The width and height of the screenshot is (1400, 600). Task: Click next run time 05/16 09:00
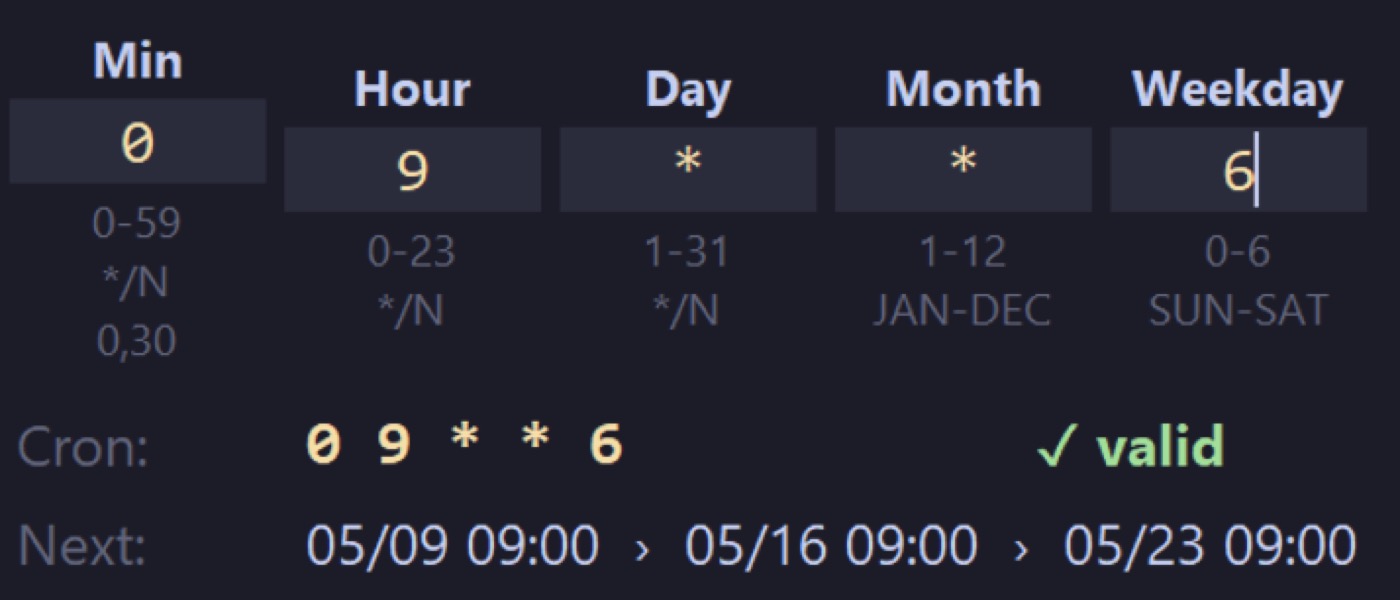tap(831, 547)
